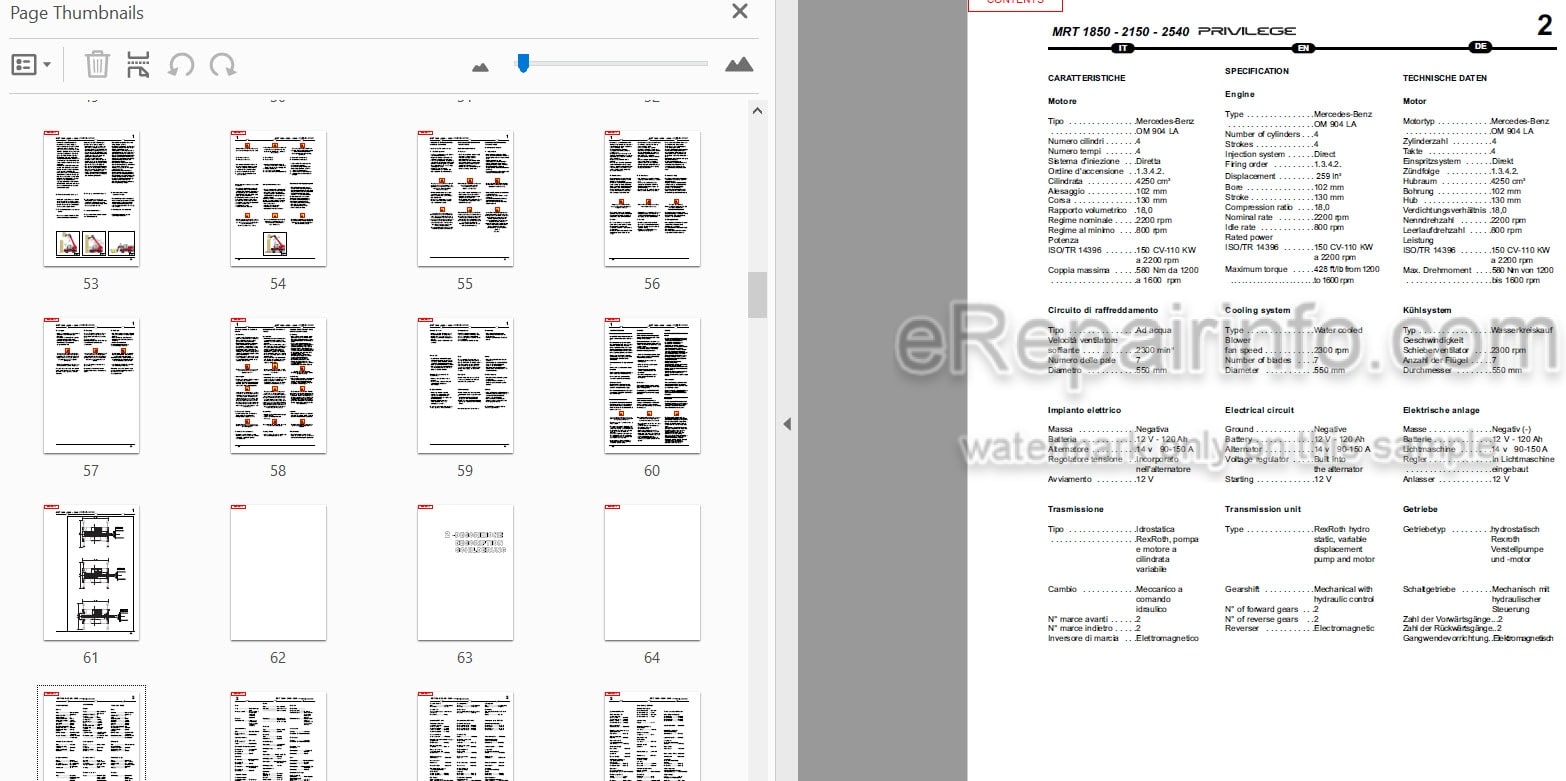Select page 59 thumbnail
The width and height of the screenshot is (1566, 781).
pyautogui.click(x=465, y=385)
